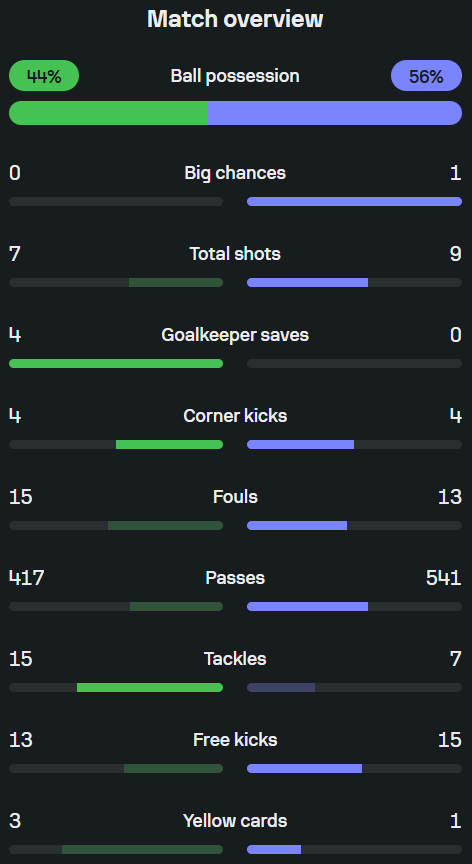The height and width of the screenshot is (864, 472).
Task: Select the Goalkeeper saves label
Action: click(x=235, y=335)
